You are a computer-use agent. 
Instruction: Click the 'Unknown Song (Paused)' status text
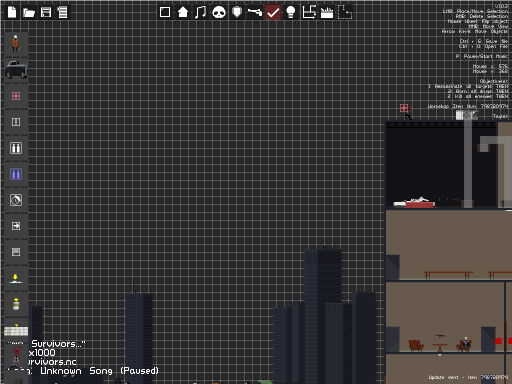tap(99, 371)
